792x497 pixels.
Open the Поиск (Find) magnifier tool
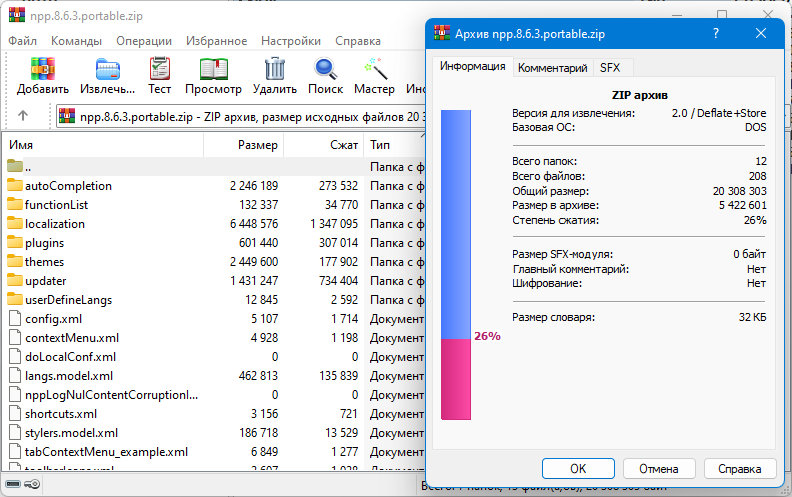325,69
